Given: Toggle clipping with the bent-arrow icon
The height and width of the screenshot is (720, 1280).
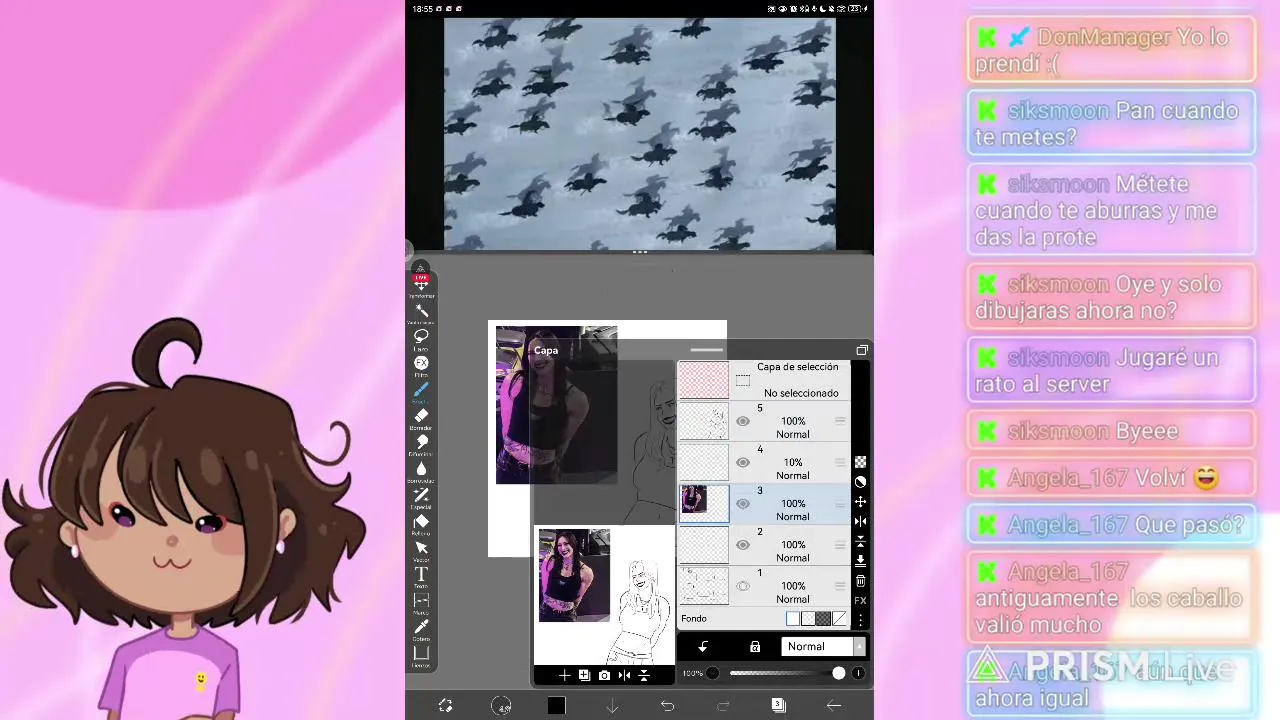Looking at the screenshot, I should 703,647.
